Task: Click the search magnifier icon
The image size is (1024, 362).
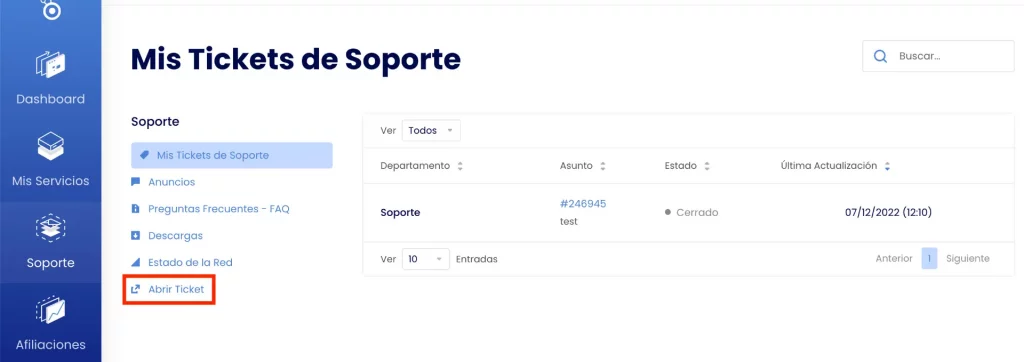Action: [x=880, y=56]
